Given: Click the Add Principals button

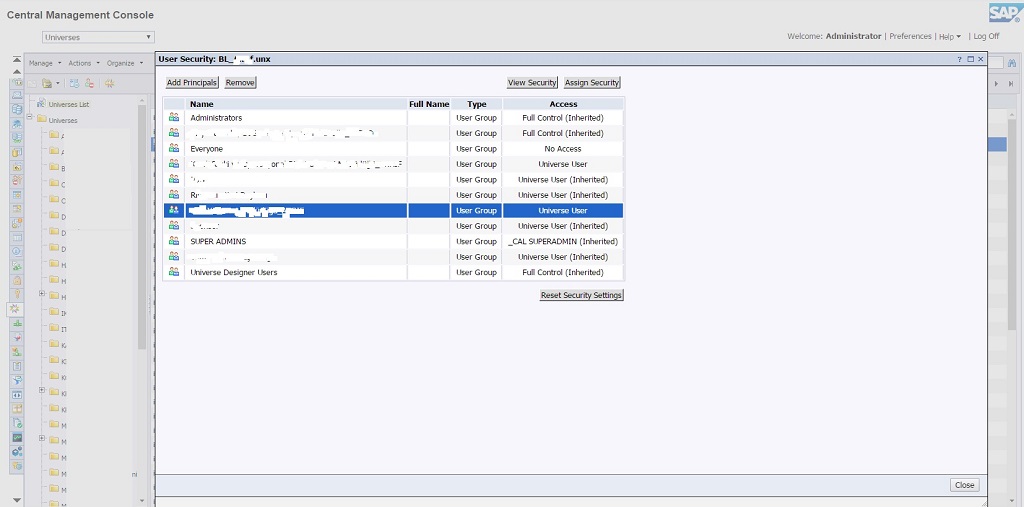Looking at the screenshot, I should tap(192, 83).
